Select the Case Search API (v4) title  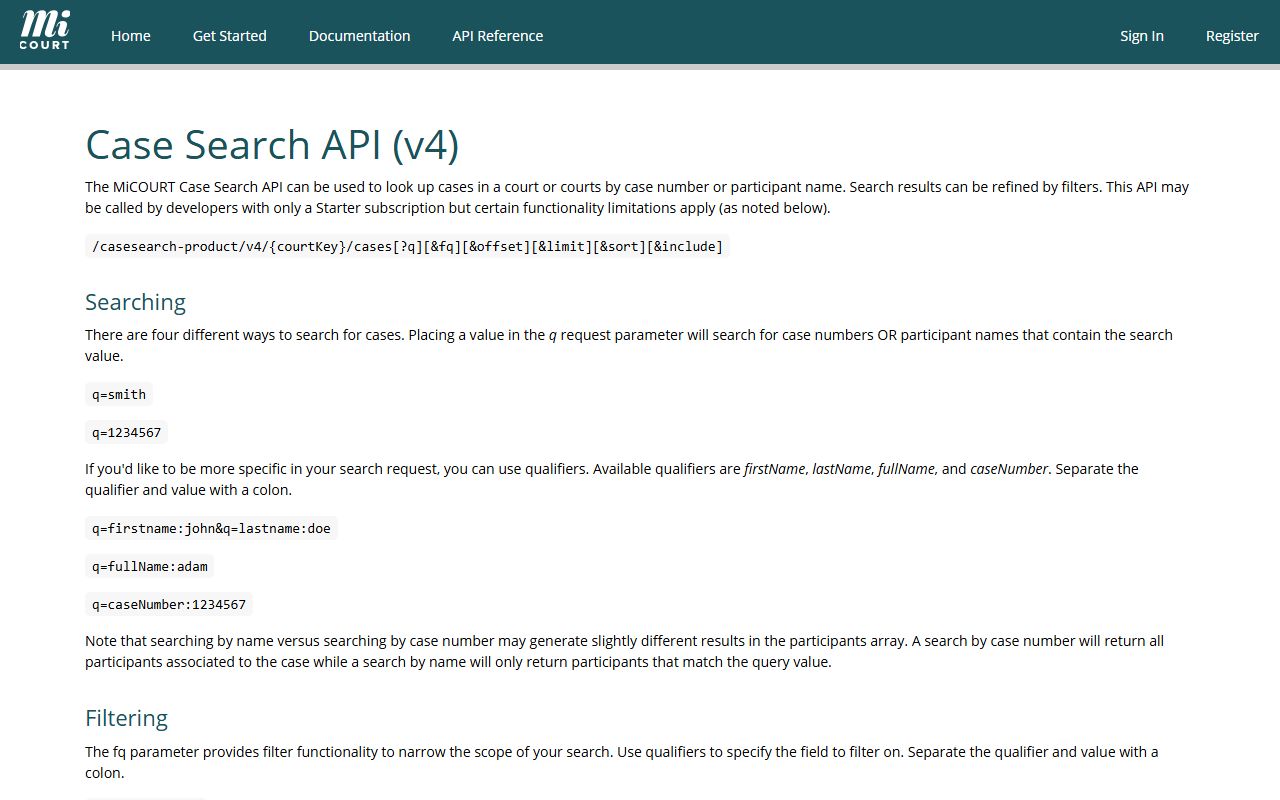[x=272, y=144]
